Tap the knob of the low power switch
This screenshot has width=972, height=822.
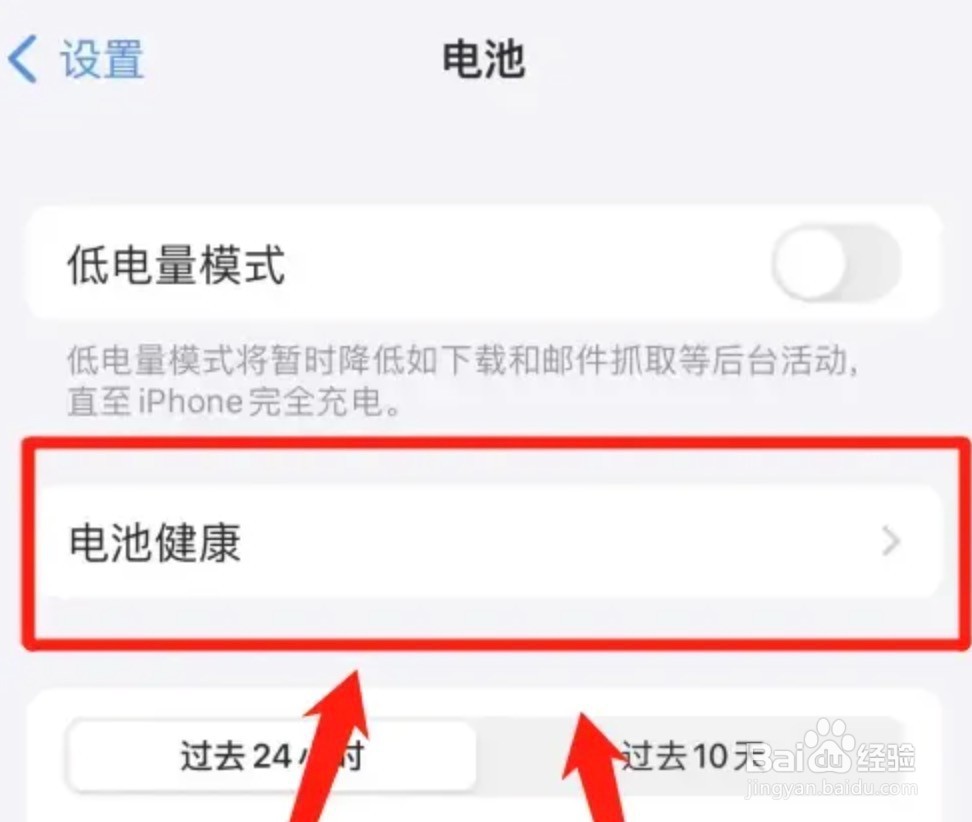tap(810, 263)
